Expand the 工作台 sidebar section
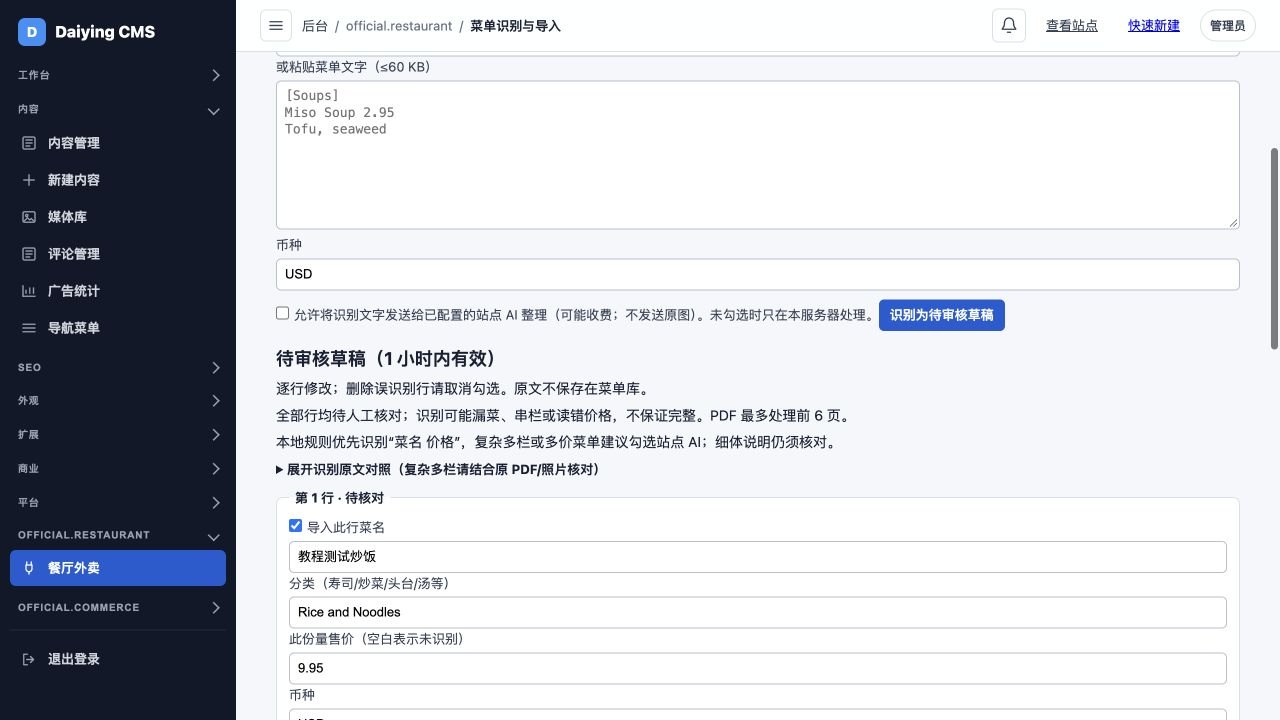1280x720 pixels. (x=118, y=75)
